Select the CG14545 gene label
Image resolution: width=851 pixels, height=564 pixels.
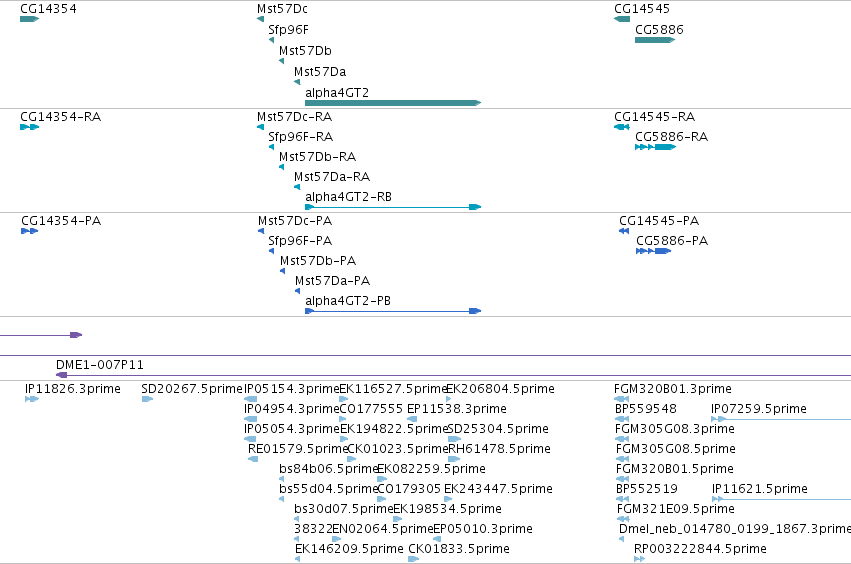[x=642, y=9]
